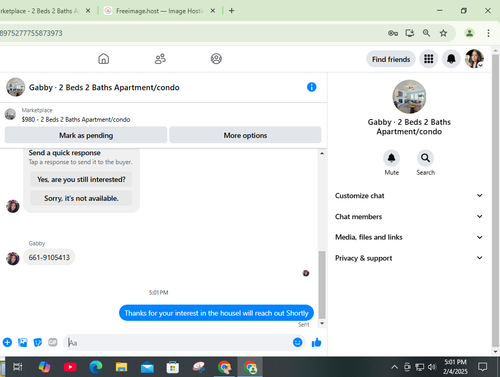Viewport: 500px width, 377px height.
Task: Click the chat scroll down arrow
Action: pos(322,323)
